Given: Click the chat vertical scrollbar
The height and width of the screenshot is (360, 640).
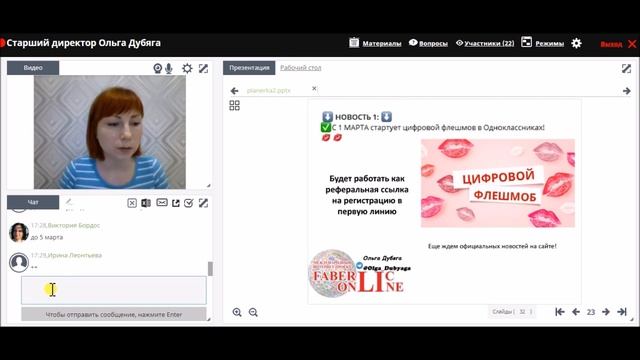Looking at the screenshot, I should tap(210, 268).
